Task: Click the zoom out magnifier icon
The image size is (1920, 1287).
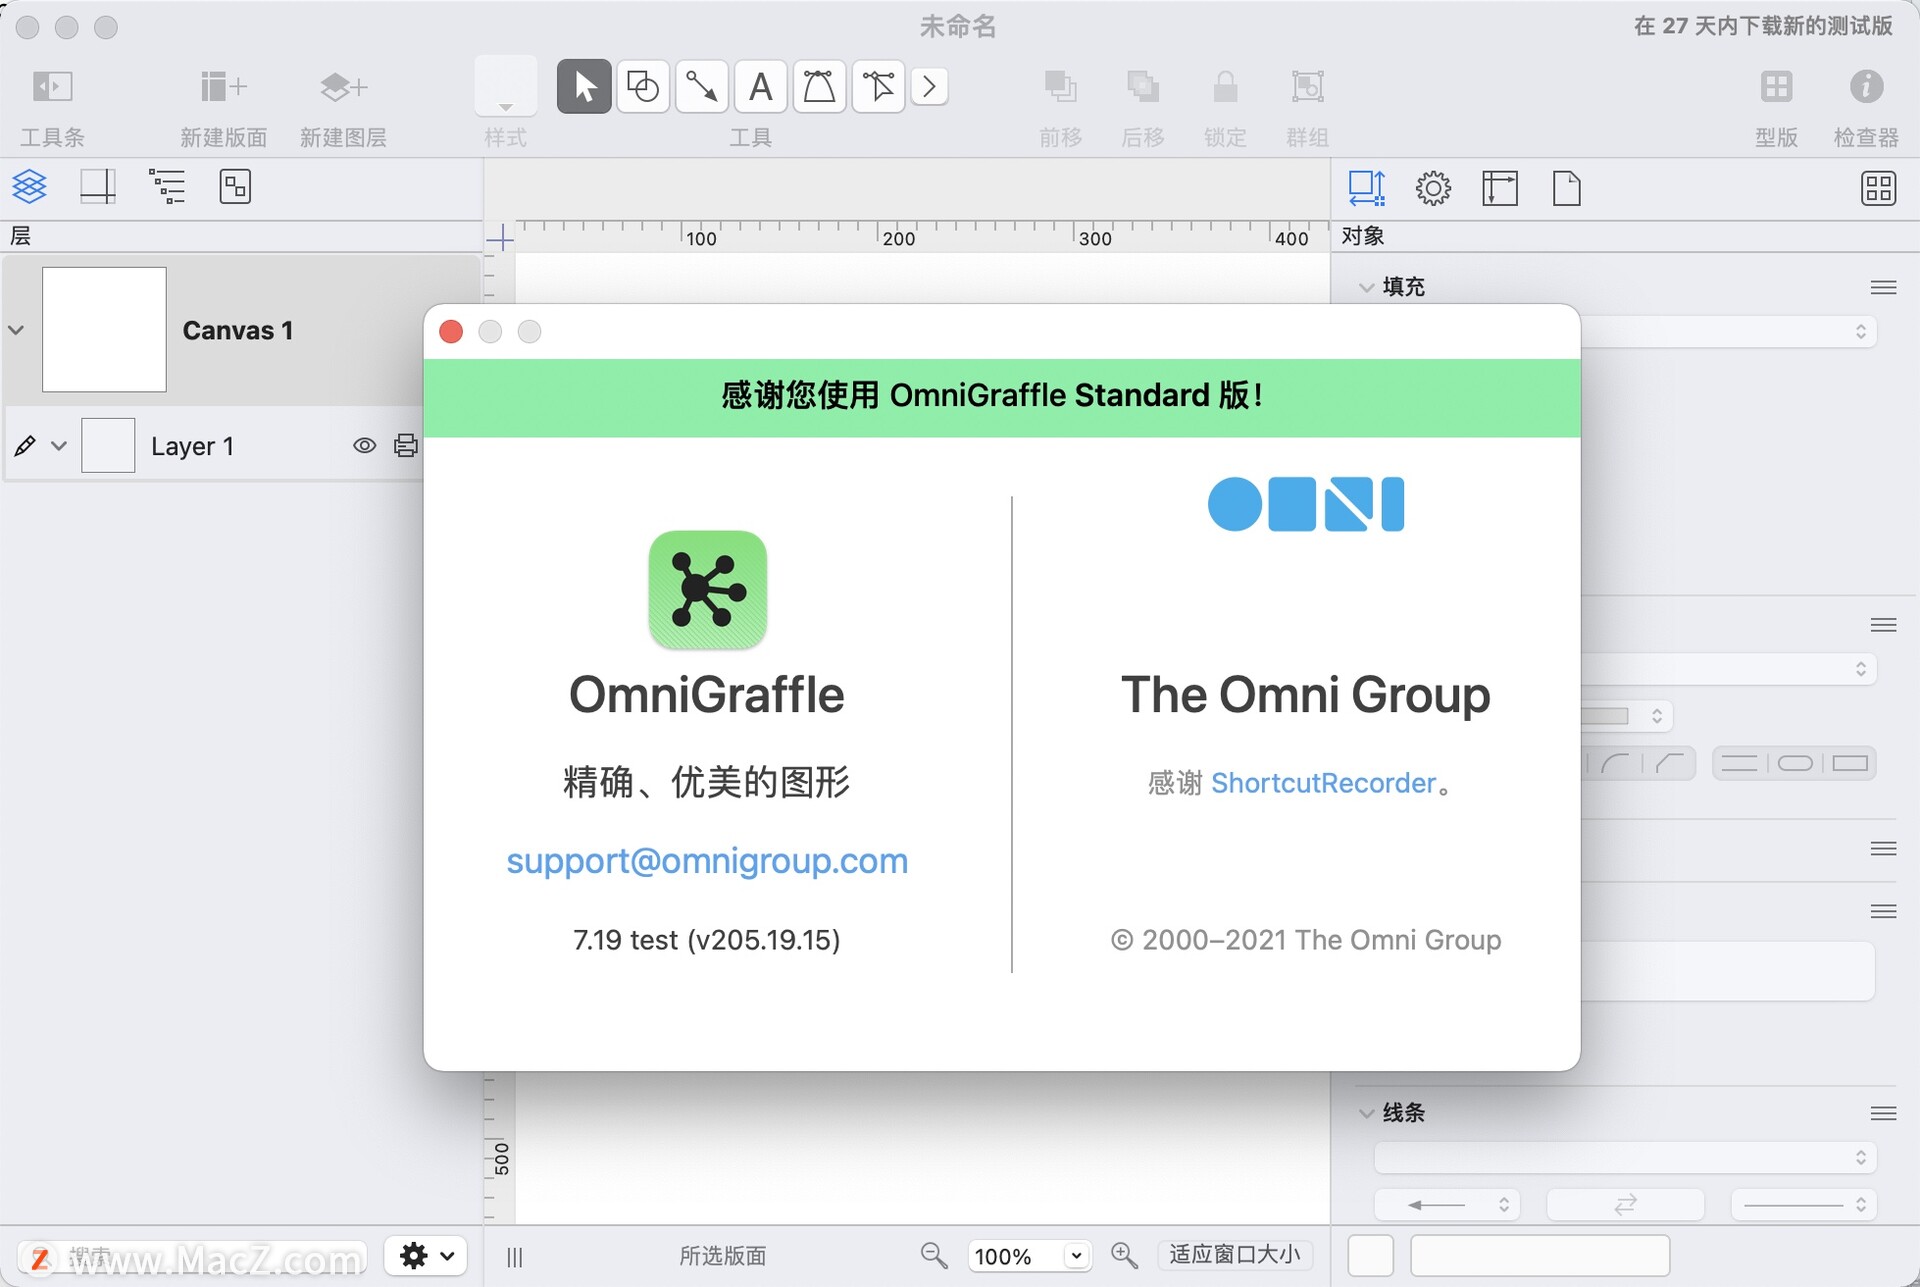Action: pyautogui.click(x=934, y=1256)
